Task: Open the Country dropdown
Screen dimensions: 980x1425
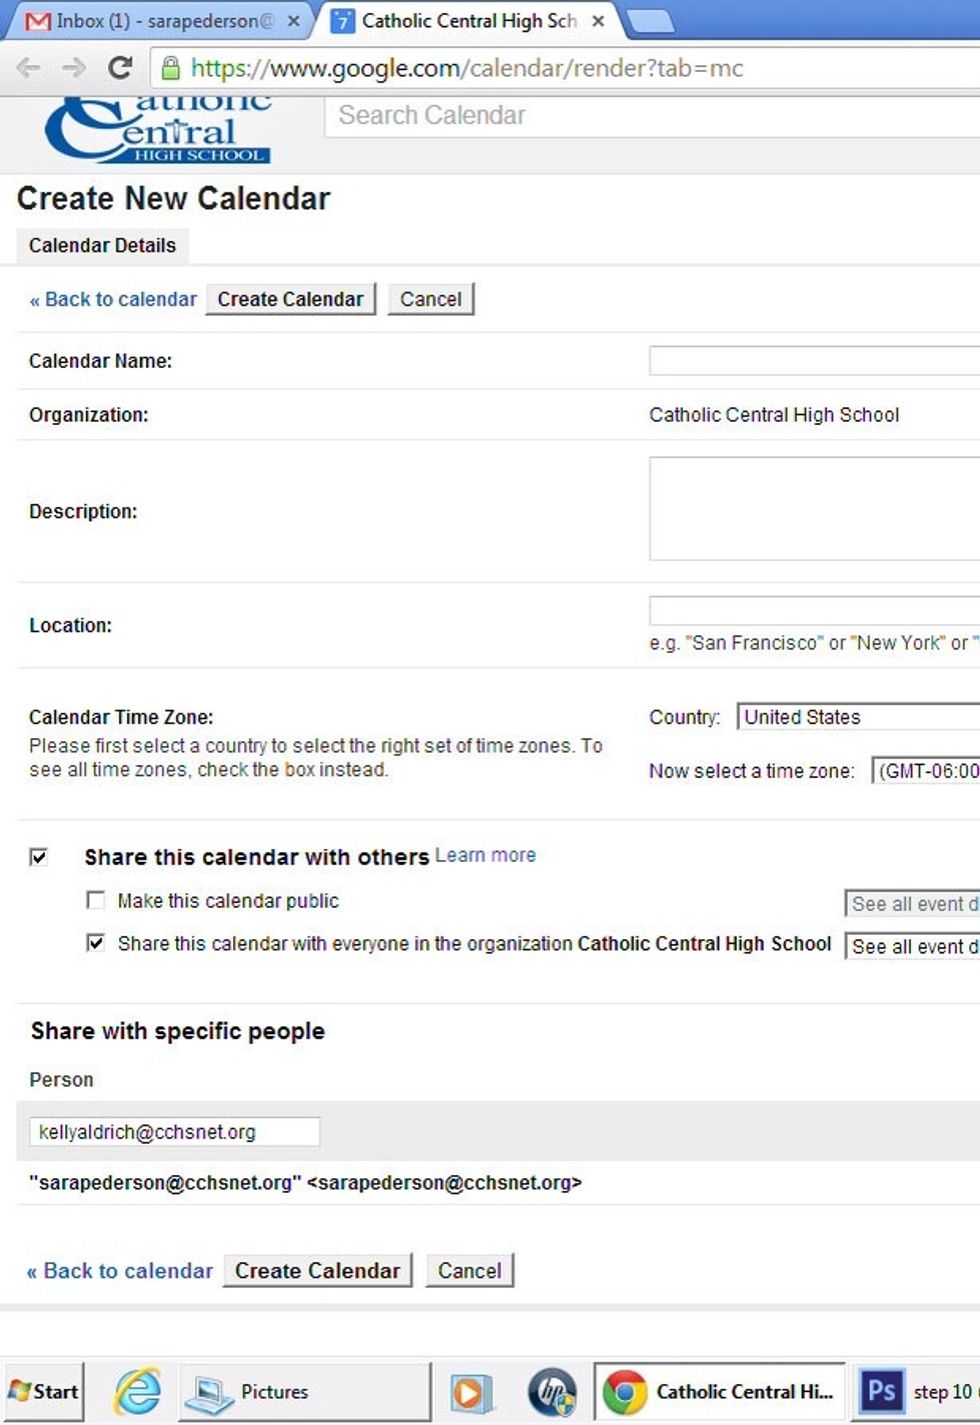Action: (858, 717)
